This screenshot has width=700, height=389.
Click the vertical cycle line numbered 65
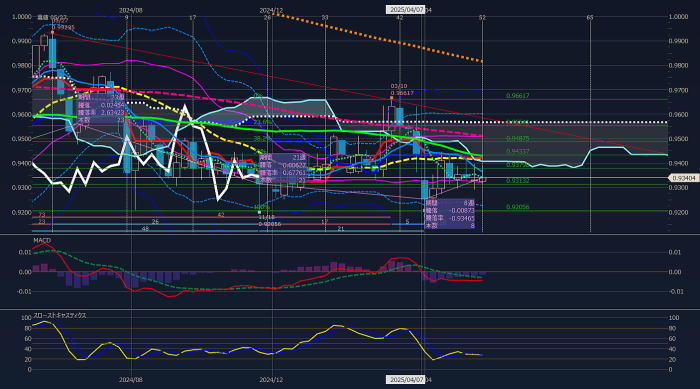point(590,125)
